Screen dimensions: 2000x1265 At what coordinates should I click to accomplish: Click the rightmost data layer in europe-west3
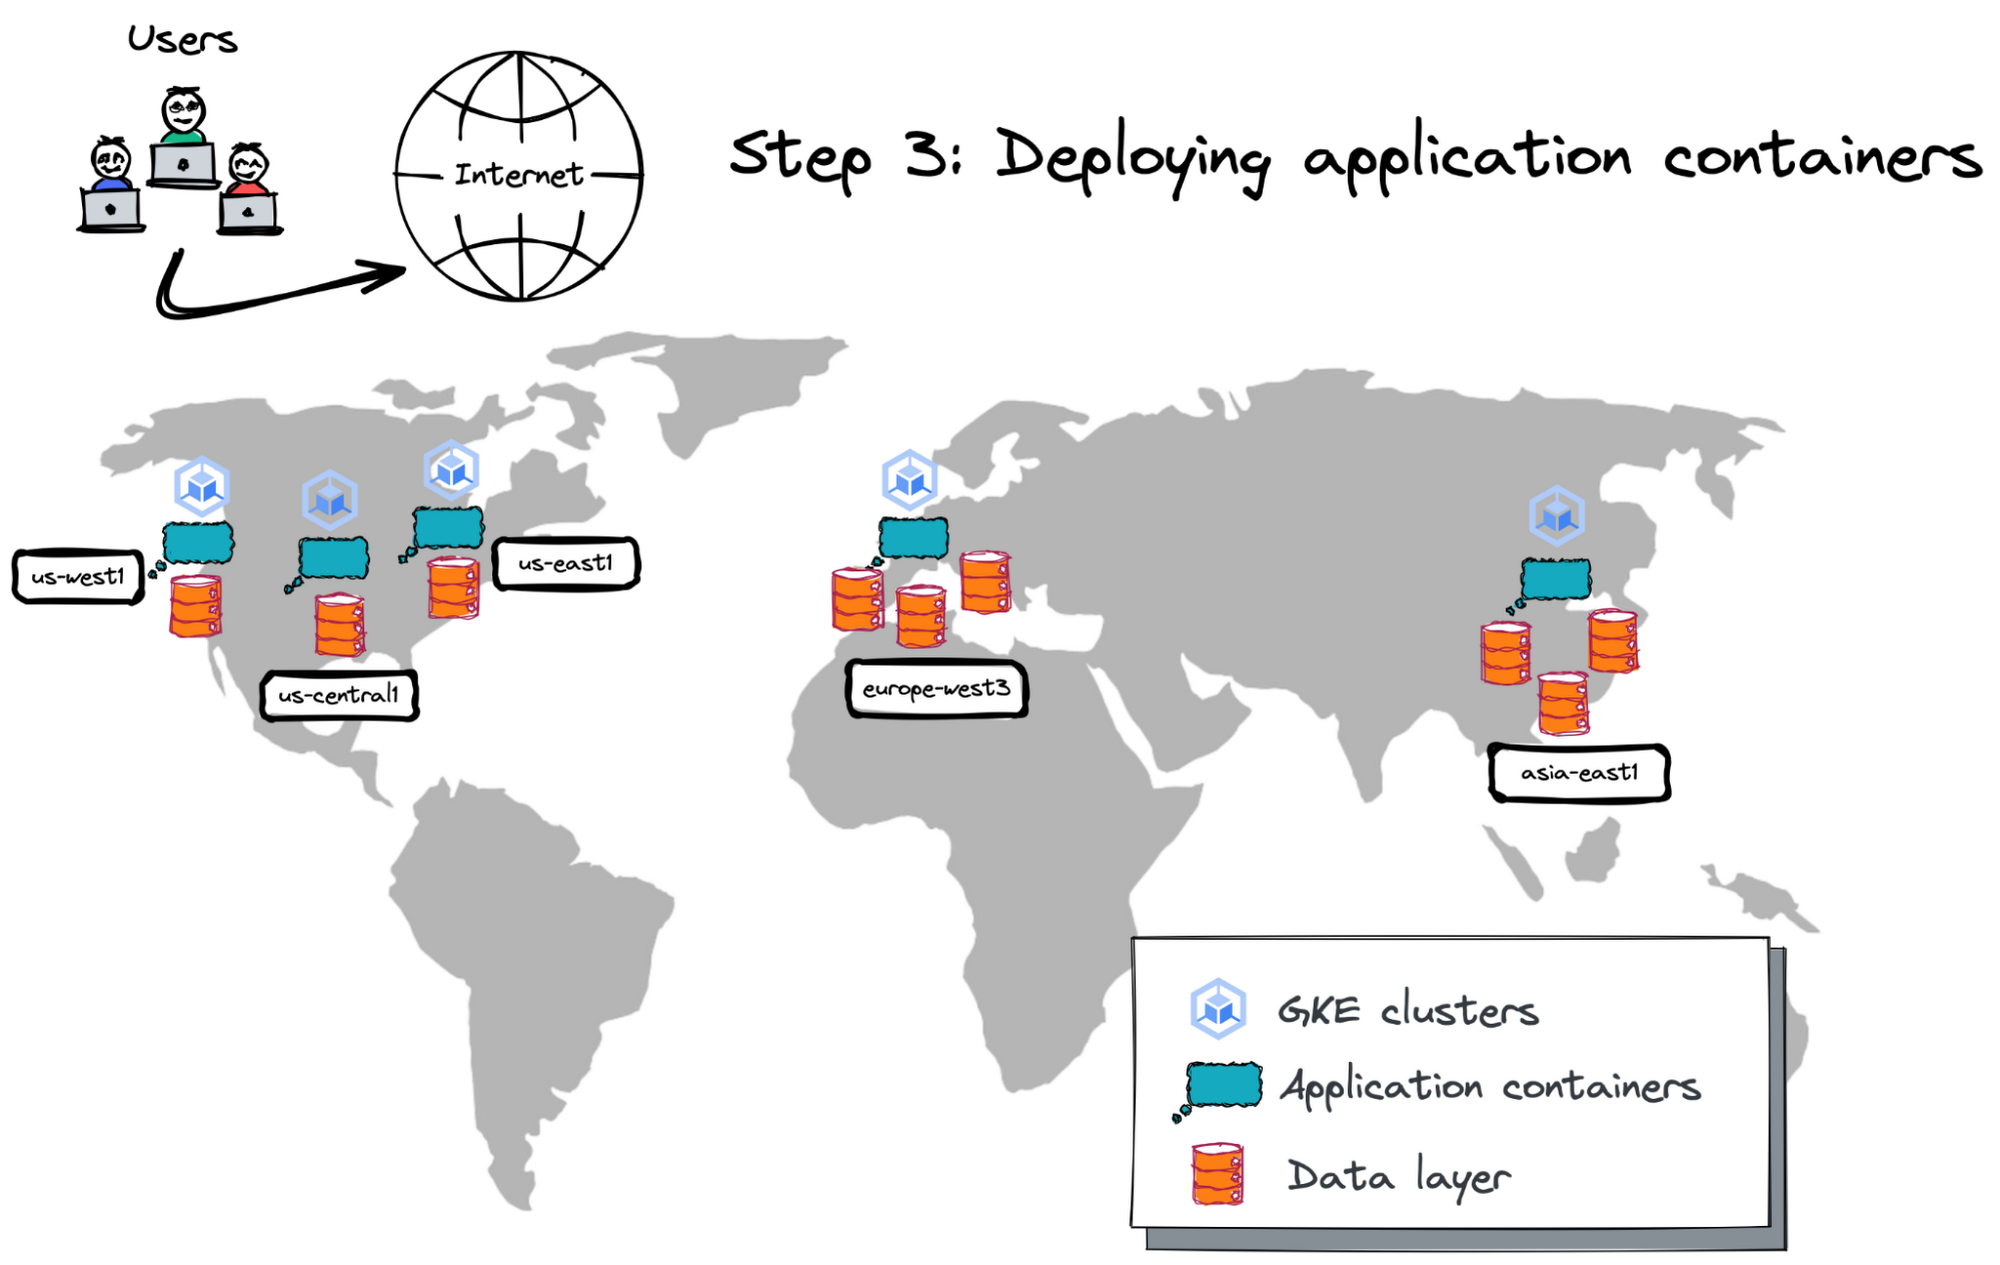(x=986, y=581)
